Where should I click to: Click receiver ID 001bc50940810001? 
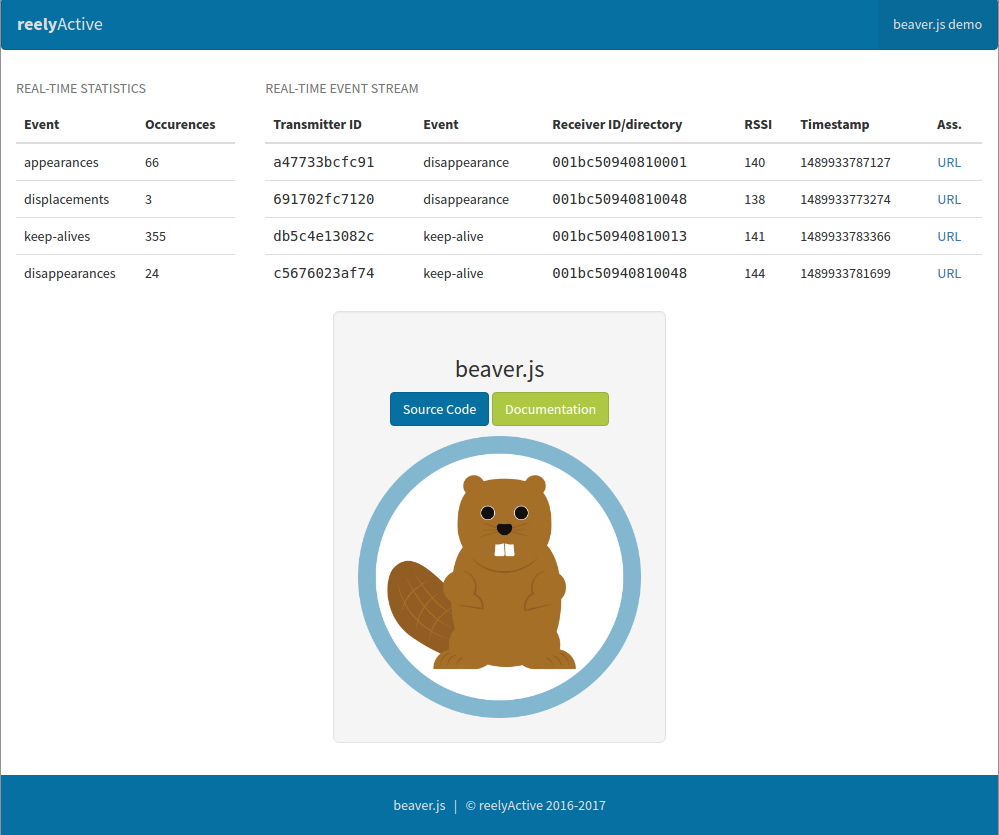tap(619, 162)
